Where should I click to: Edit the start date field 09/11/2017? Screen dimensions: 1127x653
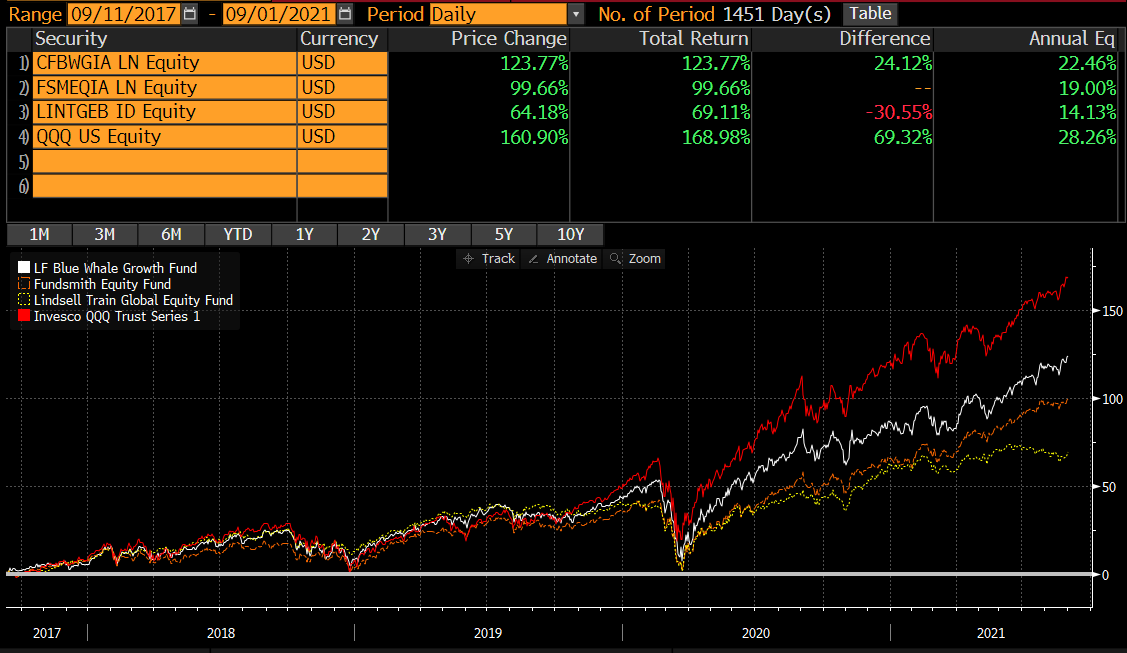tap(124, 14)
